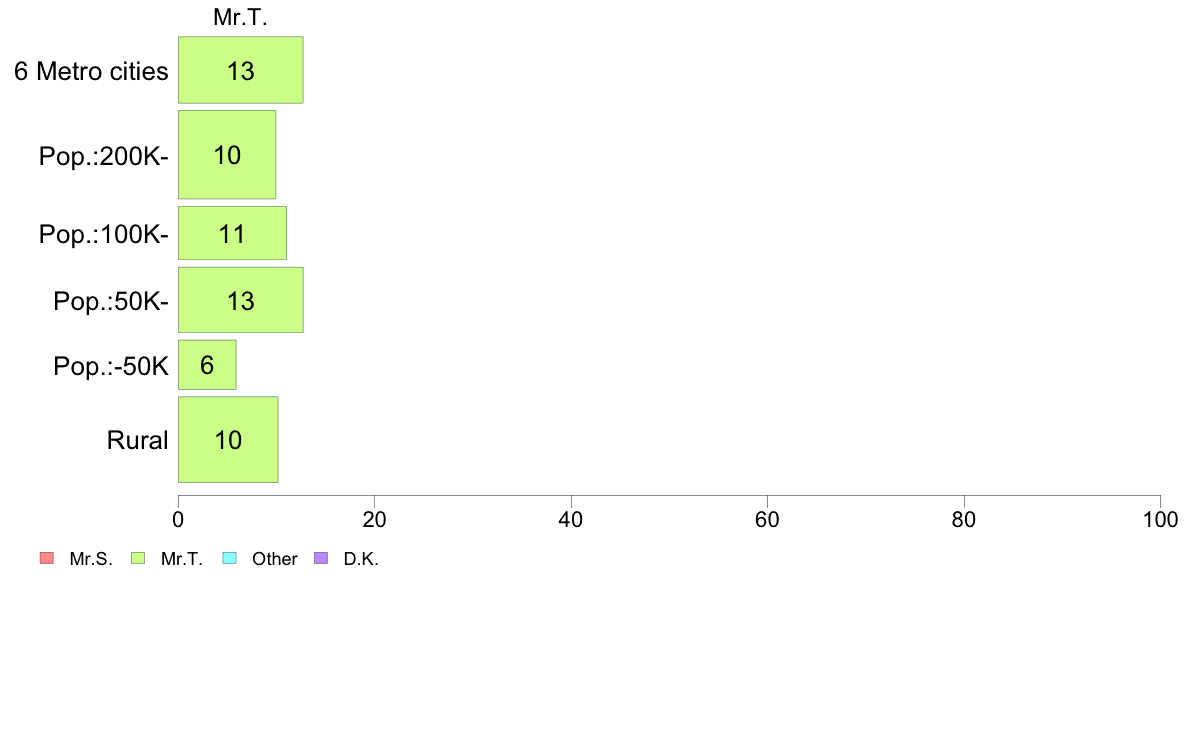Click the 100 axis tick label
This screenshot has height=736, width=1188.
1160,520
